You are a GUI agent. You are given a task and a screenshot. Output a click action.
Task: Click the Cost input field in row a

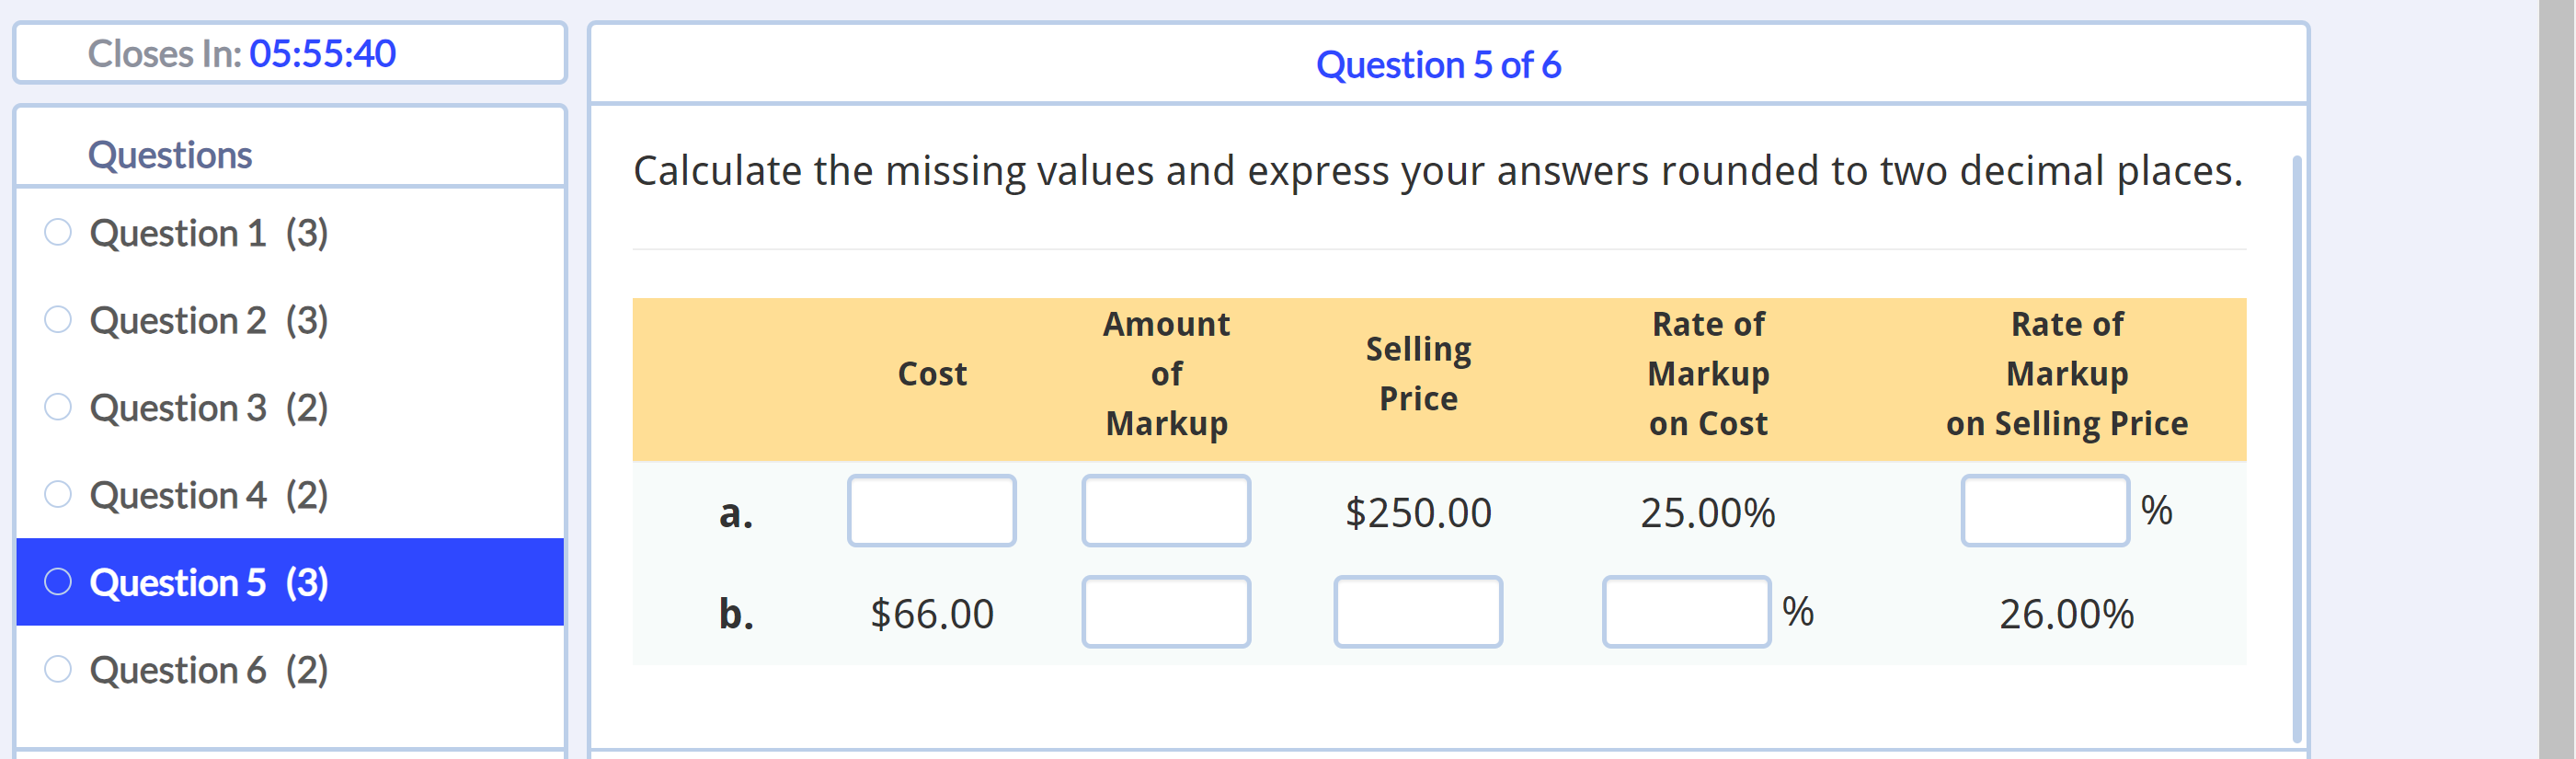tap(931, 511)
